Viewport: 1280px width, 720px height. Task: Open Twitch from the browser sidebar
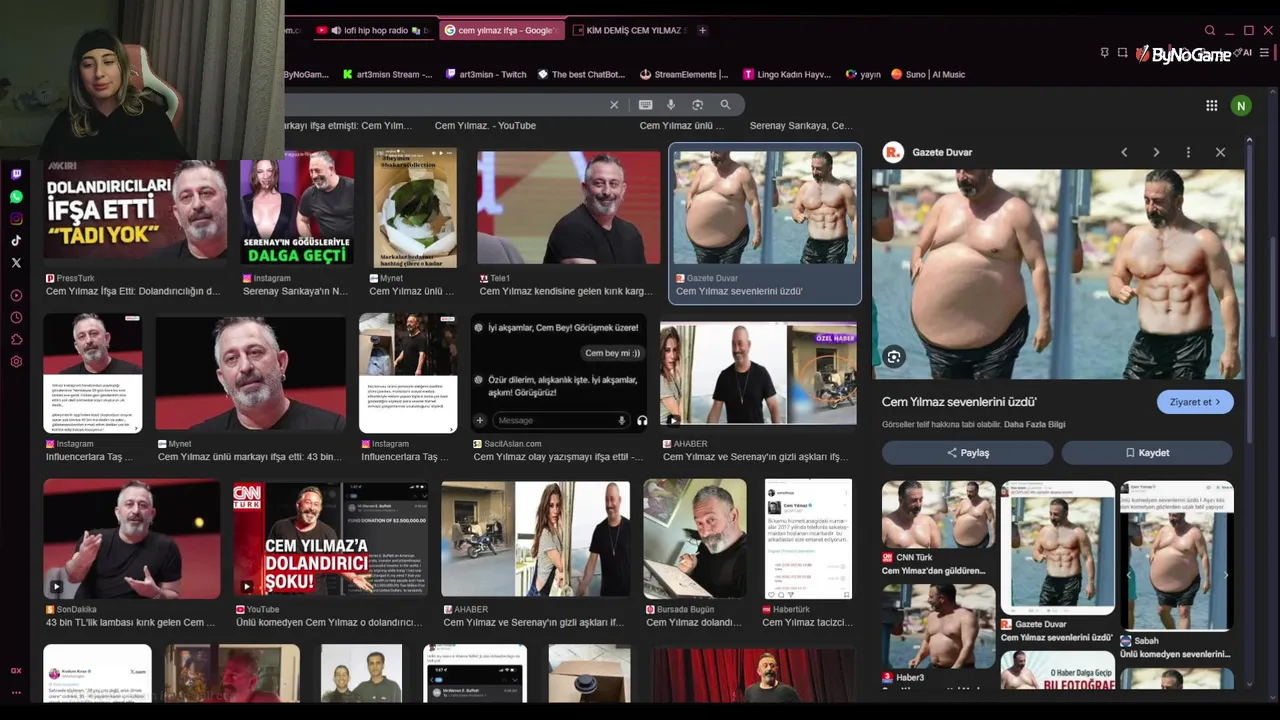pos(16,174)
